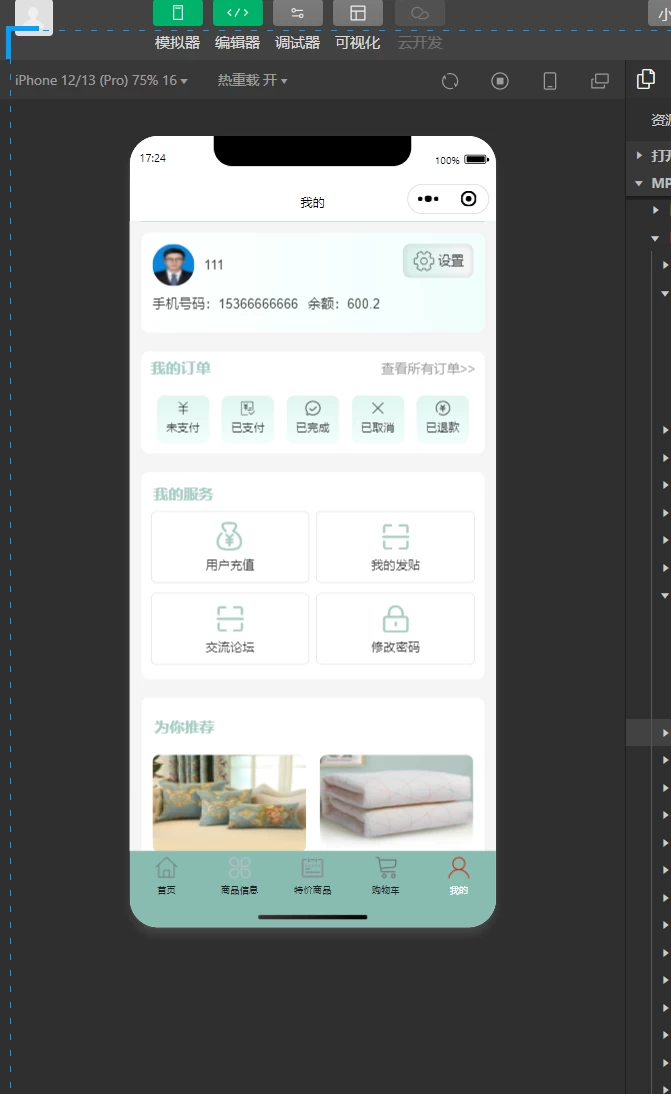Open the 交流论坛 forum service
The width and height of the screenshot is (671, 1094).
[x=230, y=629]
